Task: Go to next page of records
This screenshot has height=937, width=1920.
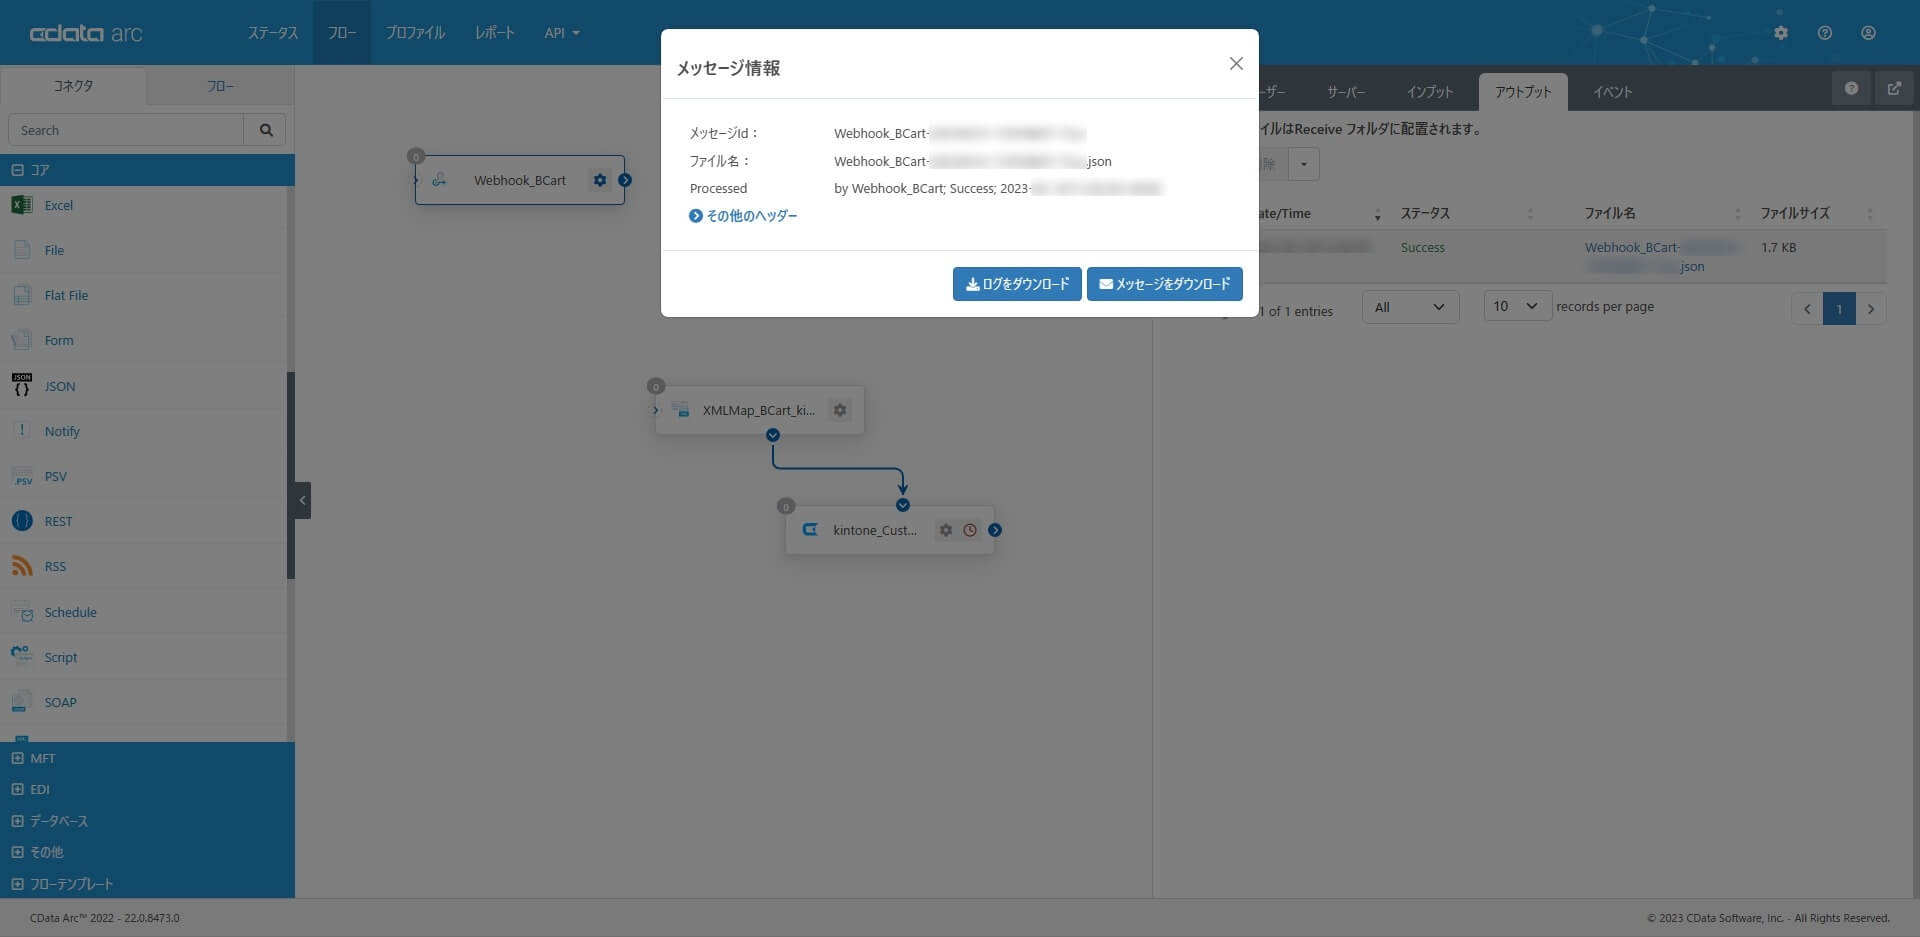Action: [x=1871, y=308]
